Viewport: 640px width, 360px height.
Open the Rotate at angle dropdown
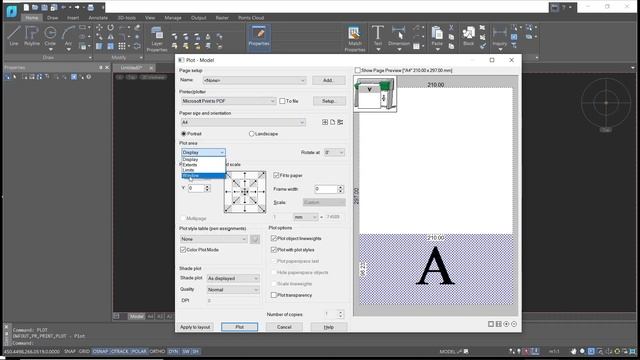(335, 152)
